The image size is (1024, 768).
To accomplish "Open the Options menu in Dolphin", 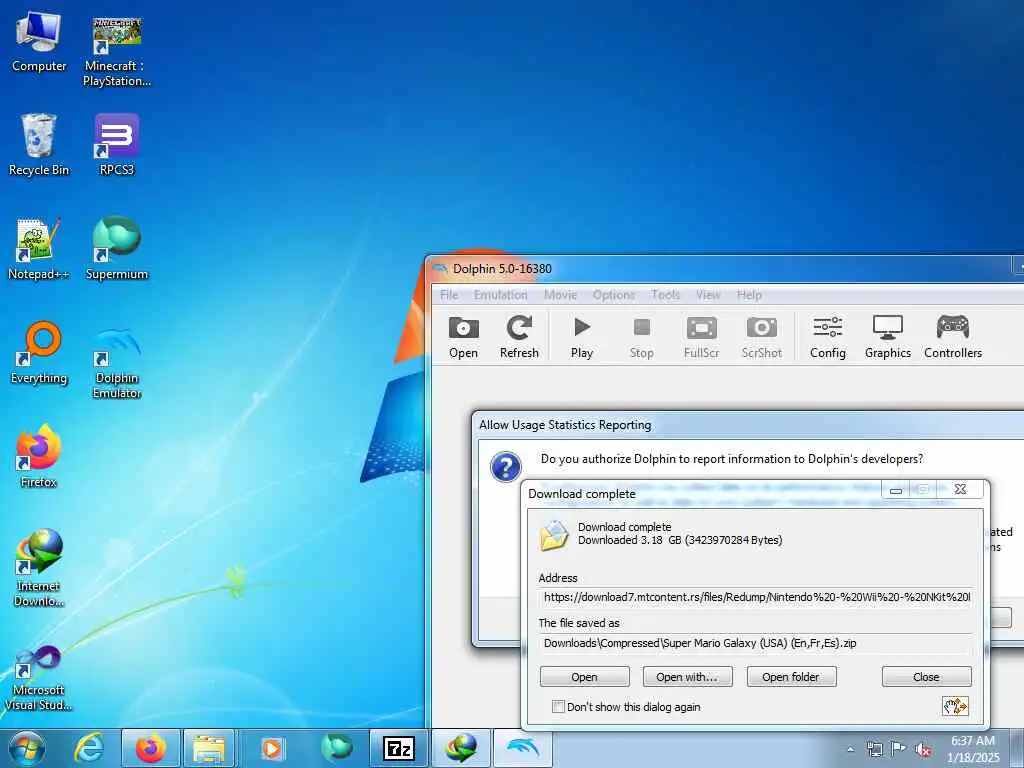I will 614,295.
